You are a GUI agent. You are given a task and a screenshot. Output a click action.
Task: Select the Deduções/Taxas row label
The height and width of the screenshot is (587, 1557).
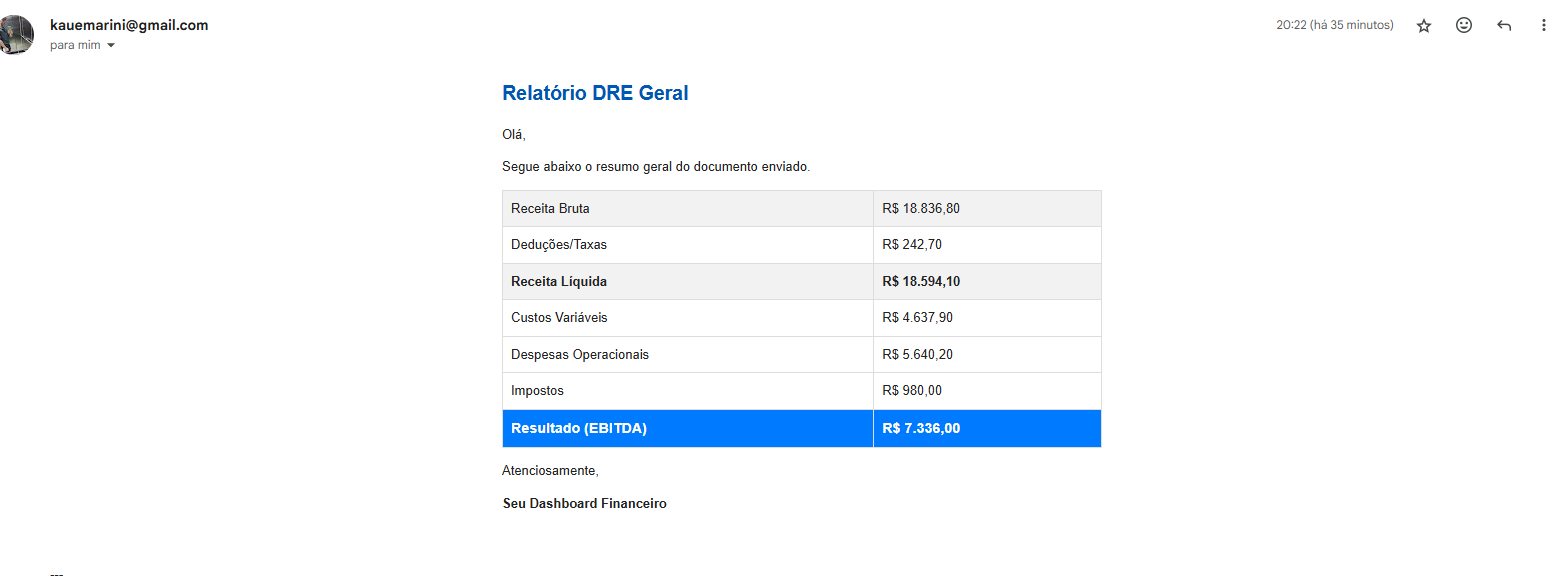pyautogui.click(x=558, y=245)
